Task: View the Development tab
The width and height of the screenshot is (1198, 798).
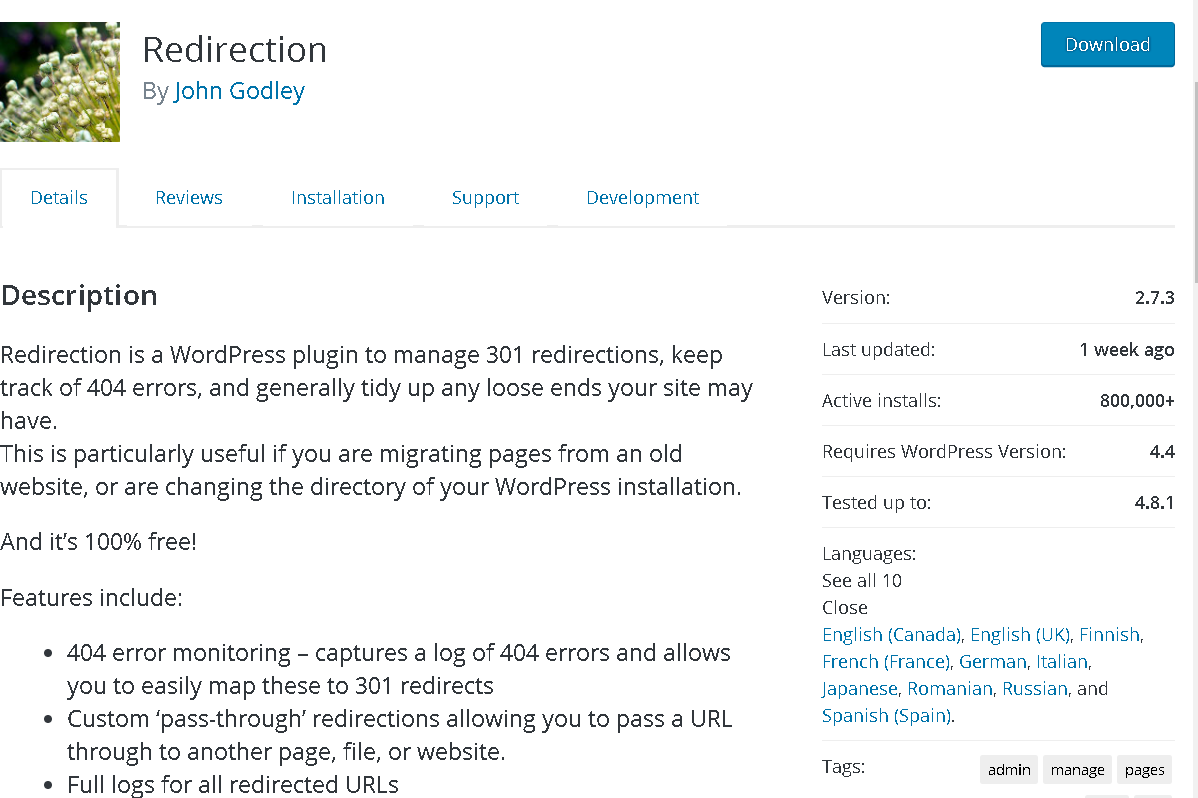Action: click(643, 198)
